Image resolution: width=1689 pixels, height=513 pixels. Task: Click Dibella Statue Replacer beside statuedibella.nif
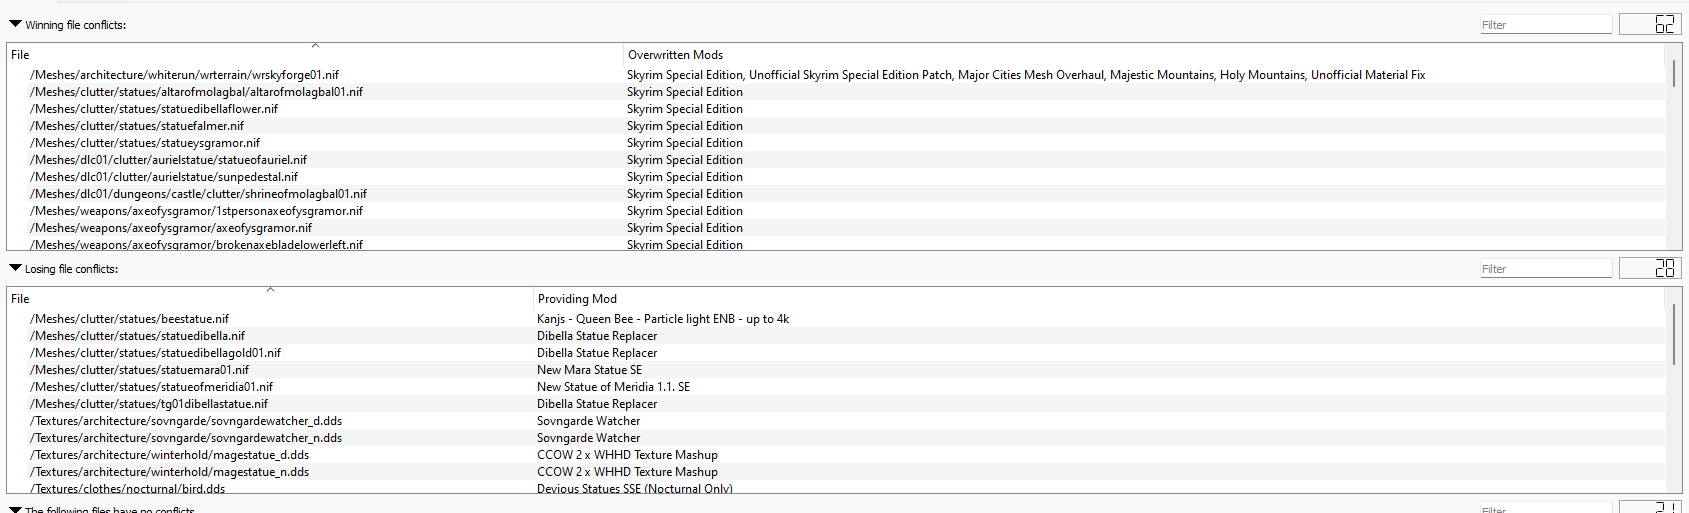point(597,336)
